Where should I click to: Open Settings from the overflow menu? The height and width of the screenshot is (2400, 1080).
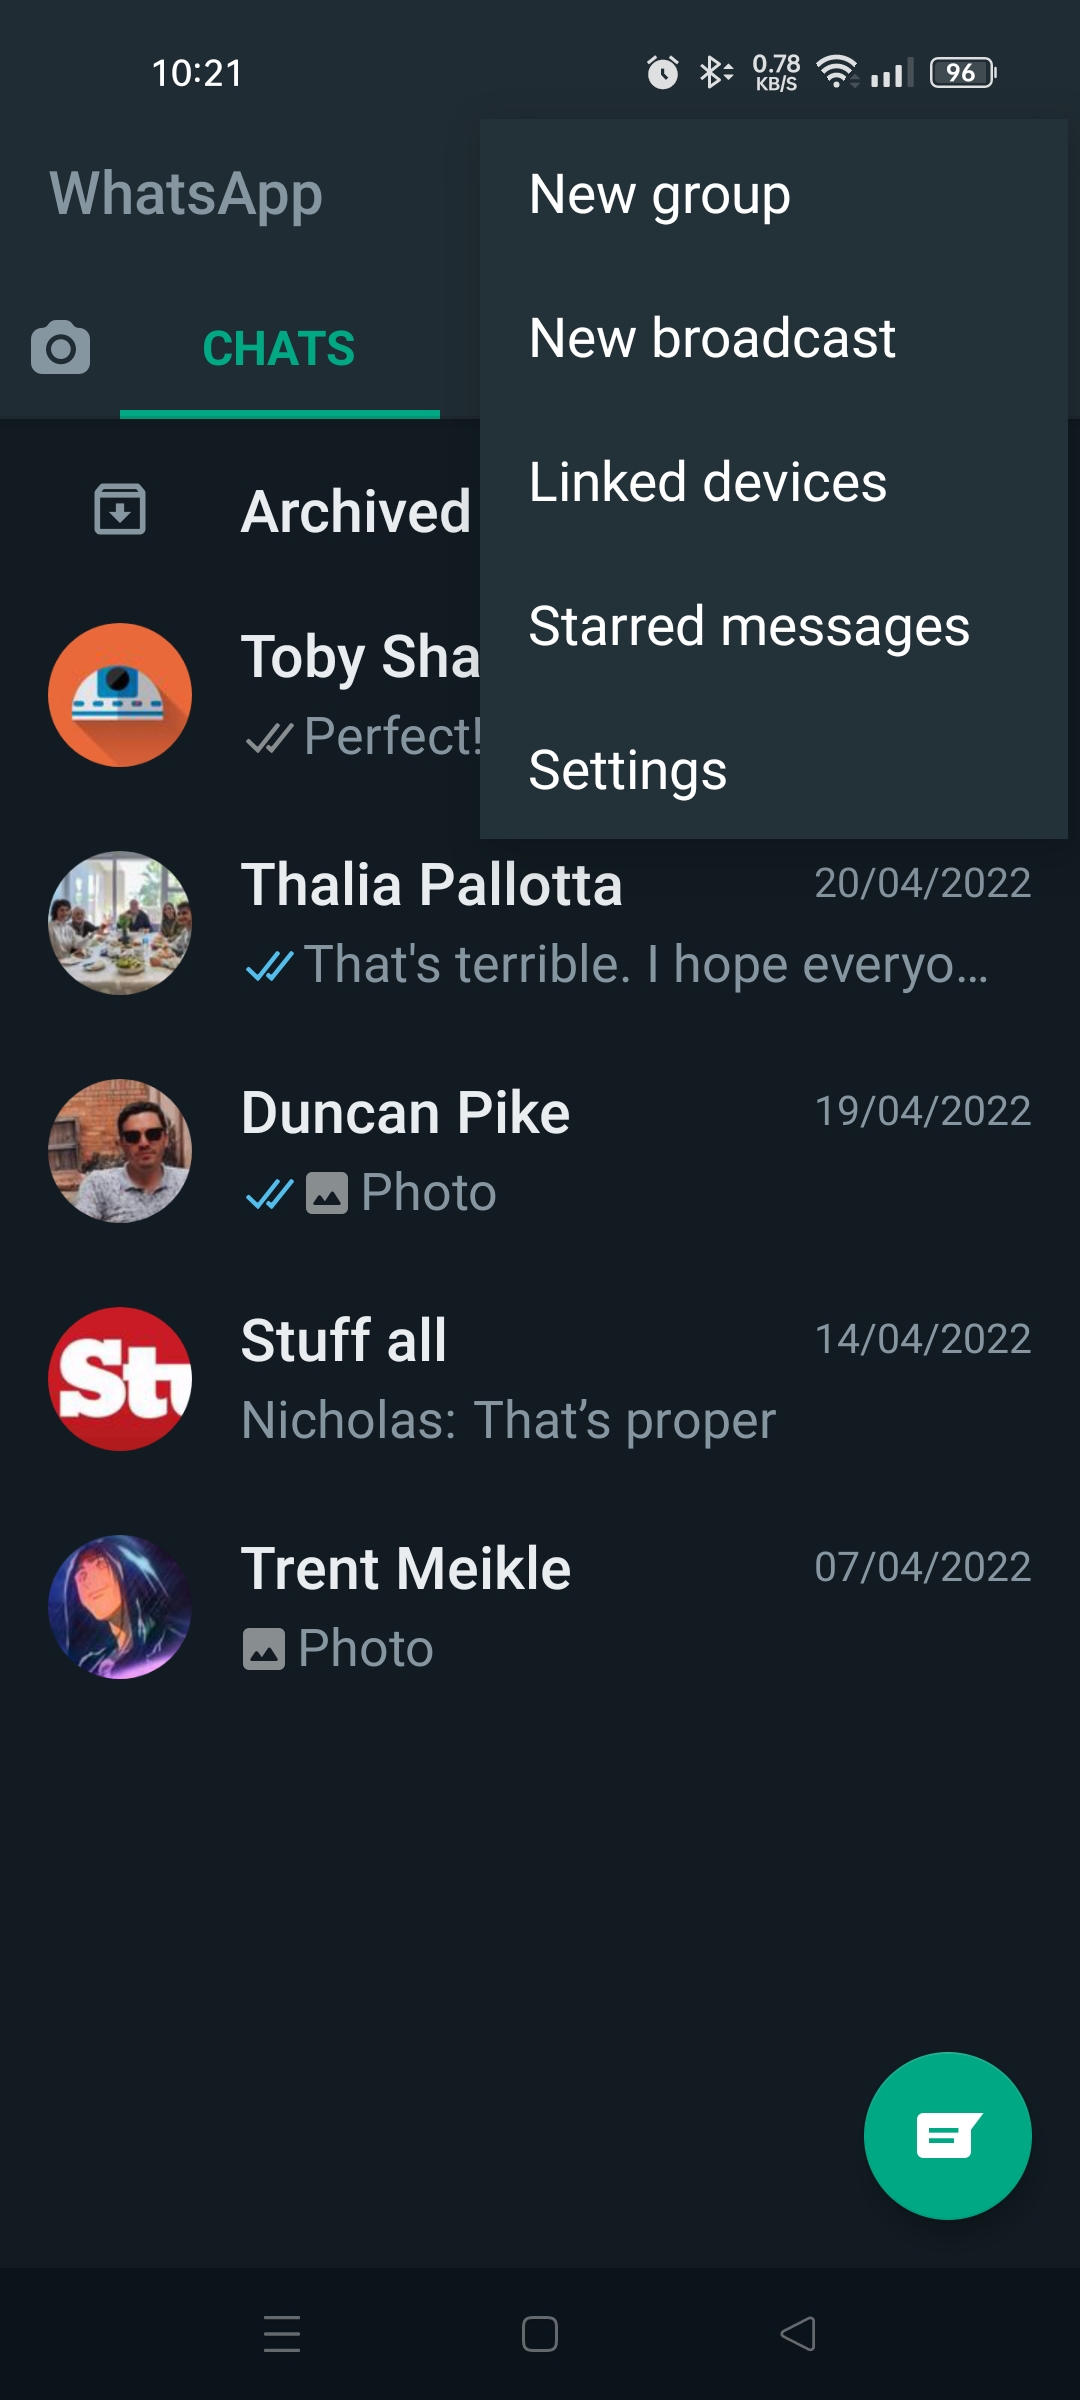[x=628, y=770]
